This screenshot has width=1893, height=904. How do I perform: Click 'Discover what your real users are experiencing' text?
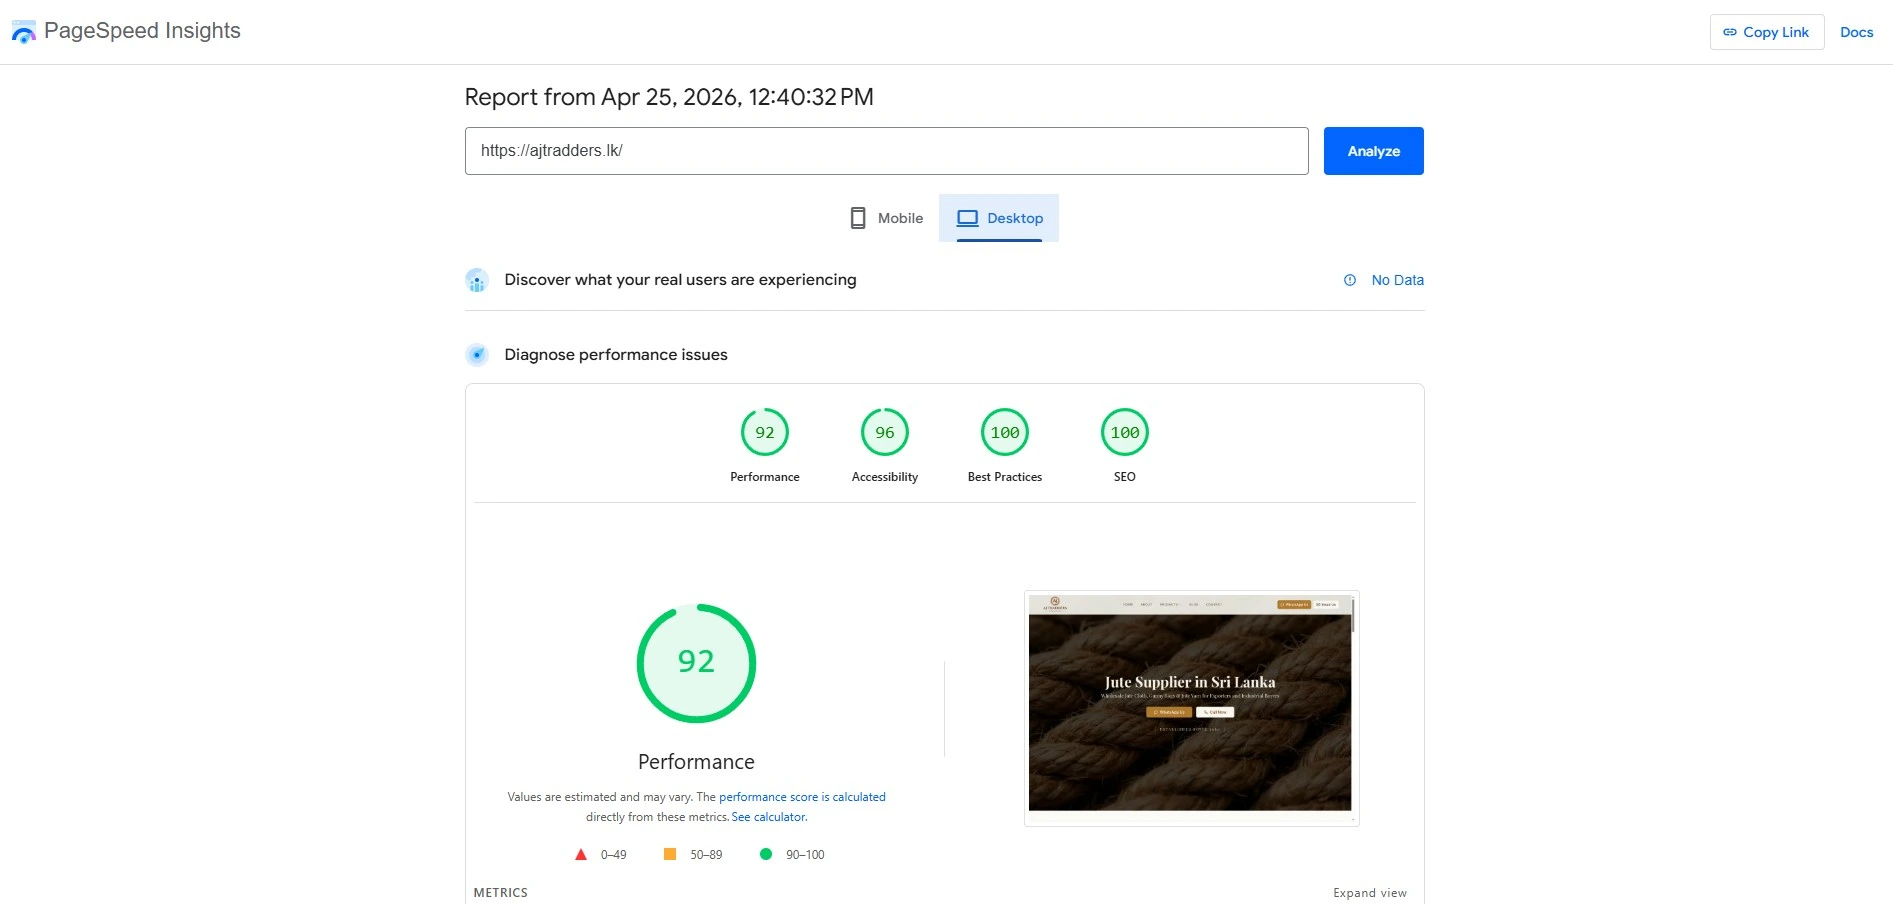coord(680,280)
